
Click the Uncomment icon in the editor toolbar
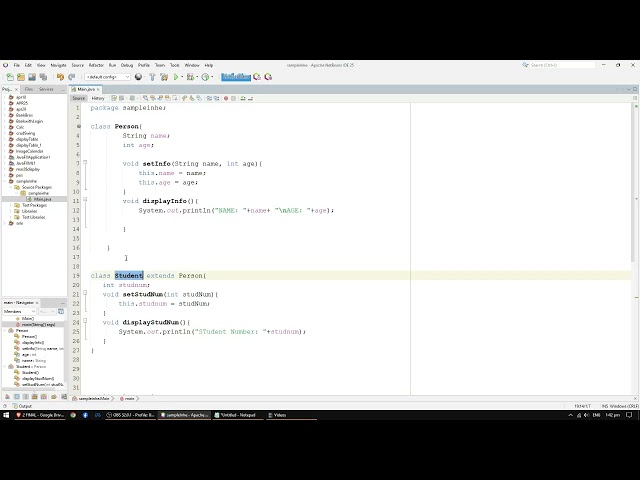[251, 98]
